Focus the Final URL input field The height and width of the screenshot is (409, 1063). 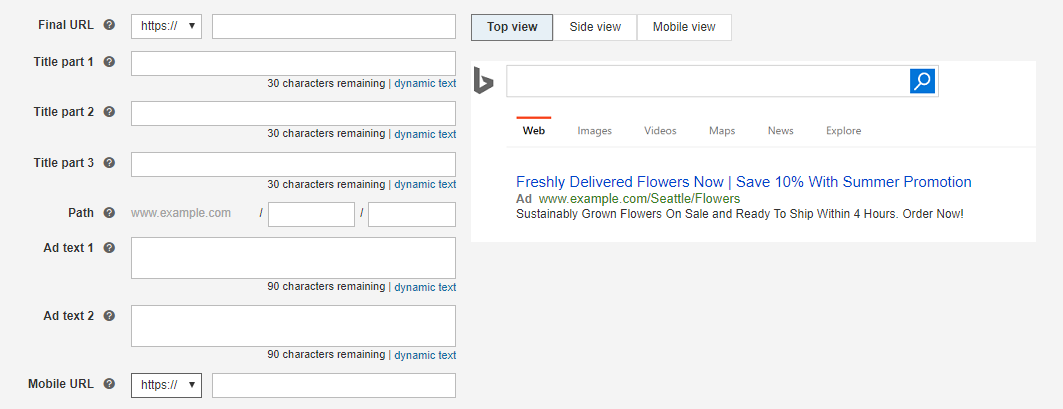pos(334,26)
